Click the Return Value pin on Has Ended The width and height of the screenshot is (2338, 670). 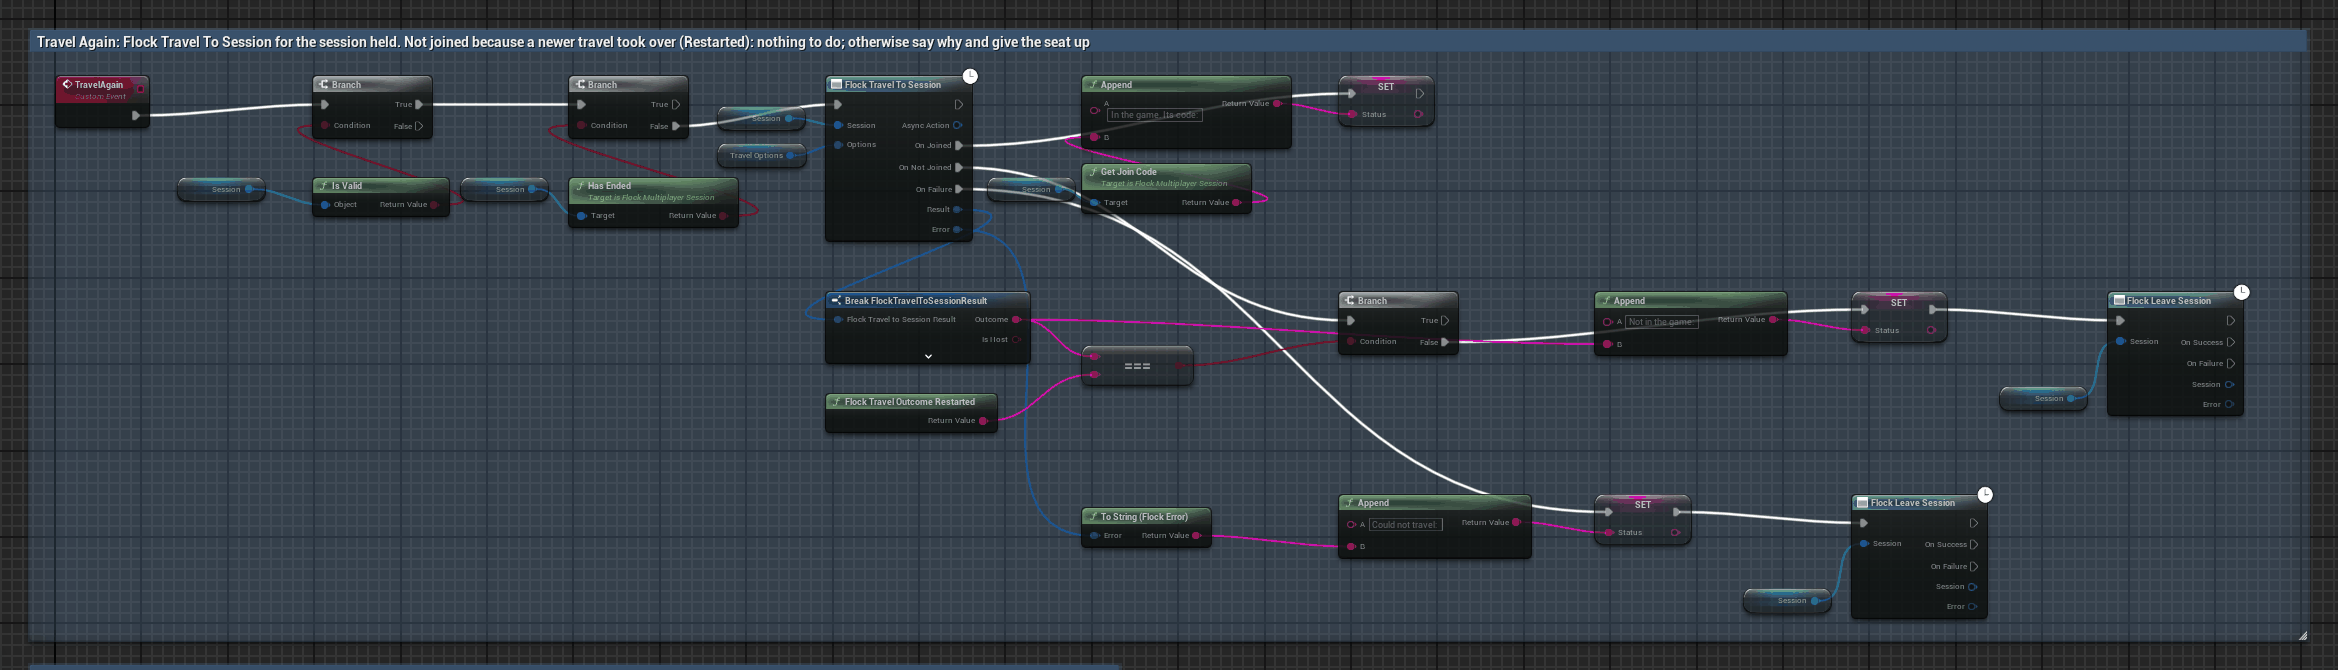[723, 216]
